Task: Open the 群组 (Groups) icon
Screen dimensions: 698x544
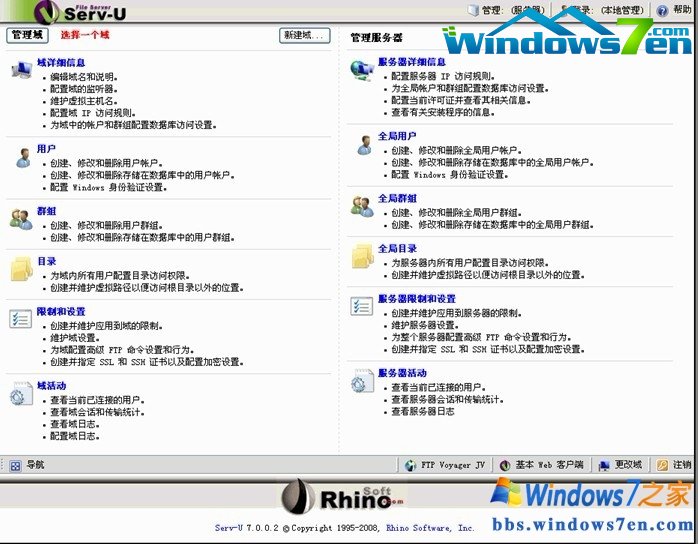Action: (x=20, y=219)
